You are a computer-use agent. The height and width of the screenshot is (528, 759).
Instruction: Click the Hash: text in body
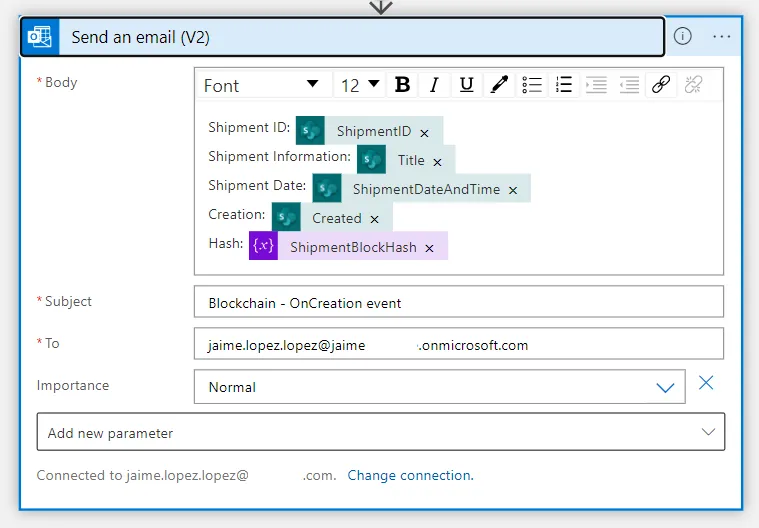click(x=226, y=243)
